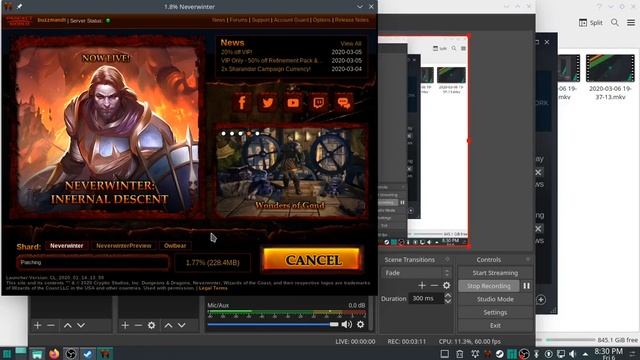
Task: Cancel the Neverwinter patching
Action: [x=312, y=260]
